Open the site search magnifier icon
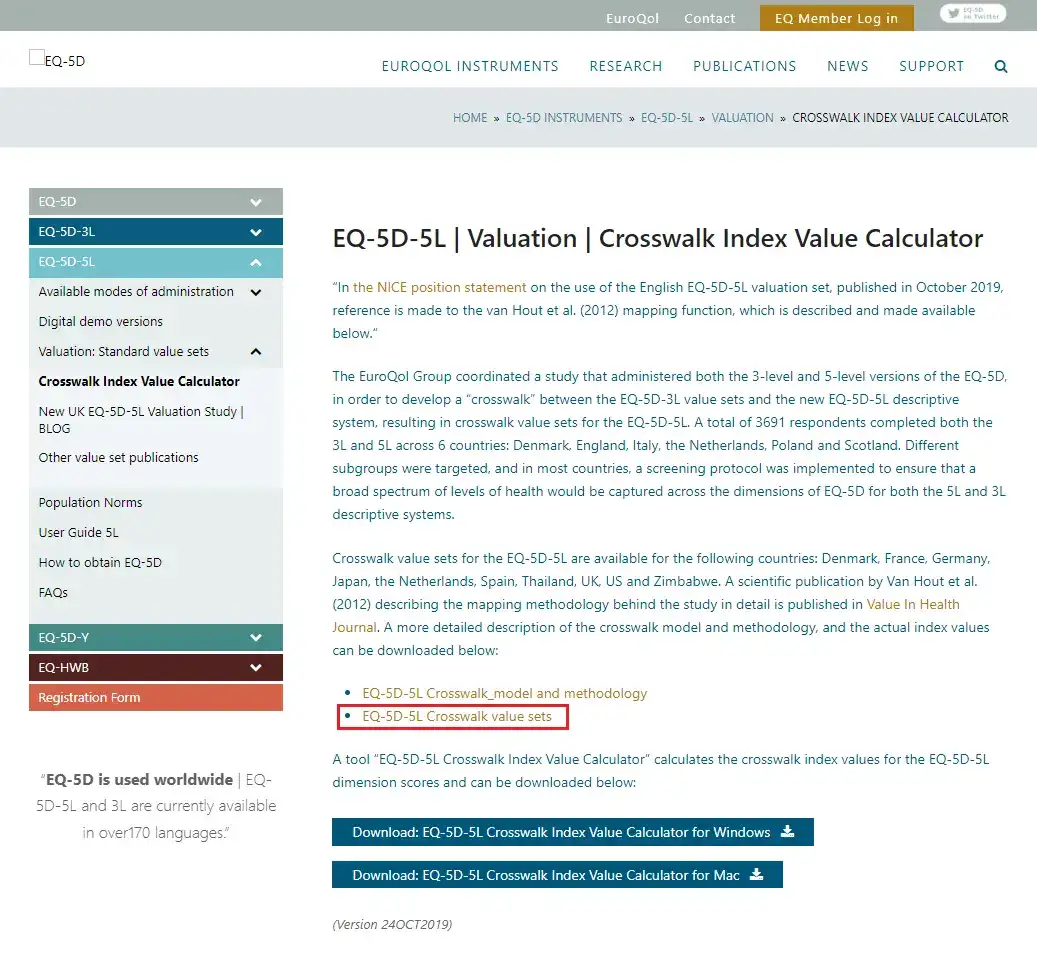The image size is (1037, 960). (x=1001, y=66)
